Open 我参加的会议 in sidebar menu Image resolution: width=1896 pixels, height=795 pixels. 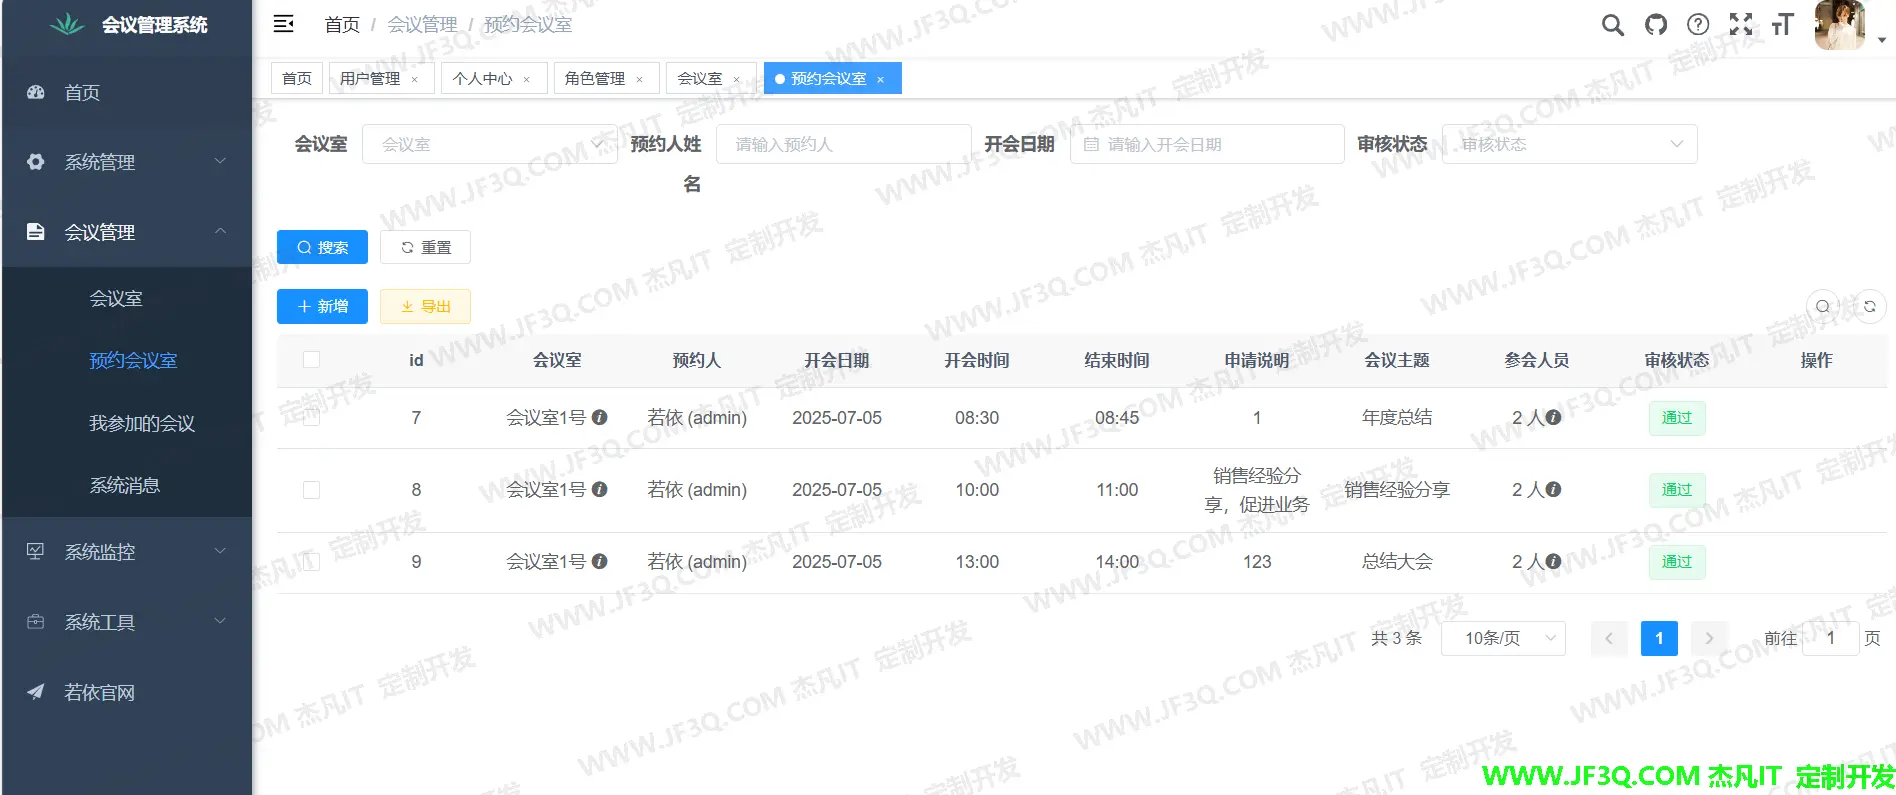click(142, 424)
